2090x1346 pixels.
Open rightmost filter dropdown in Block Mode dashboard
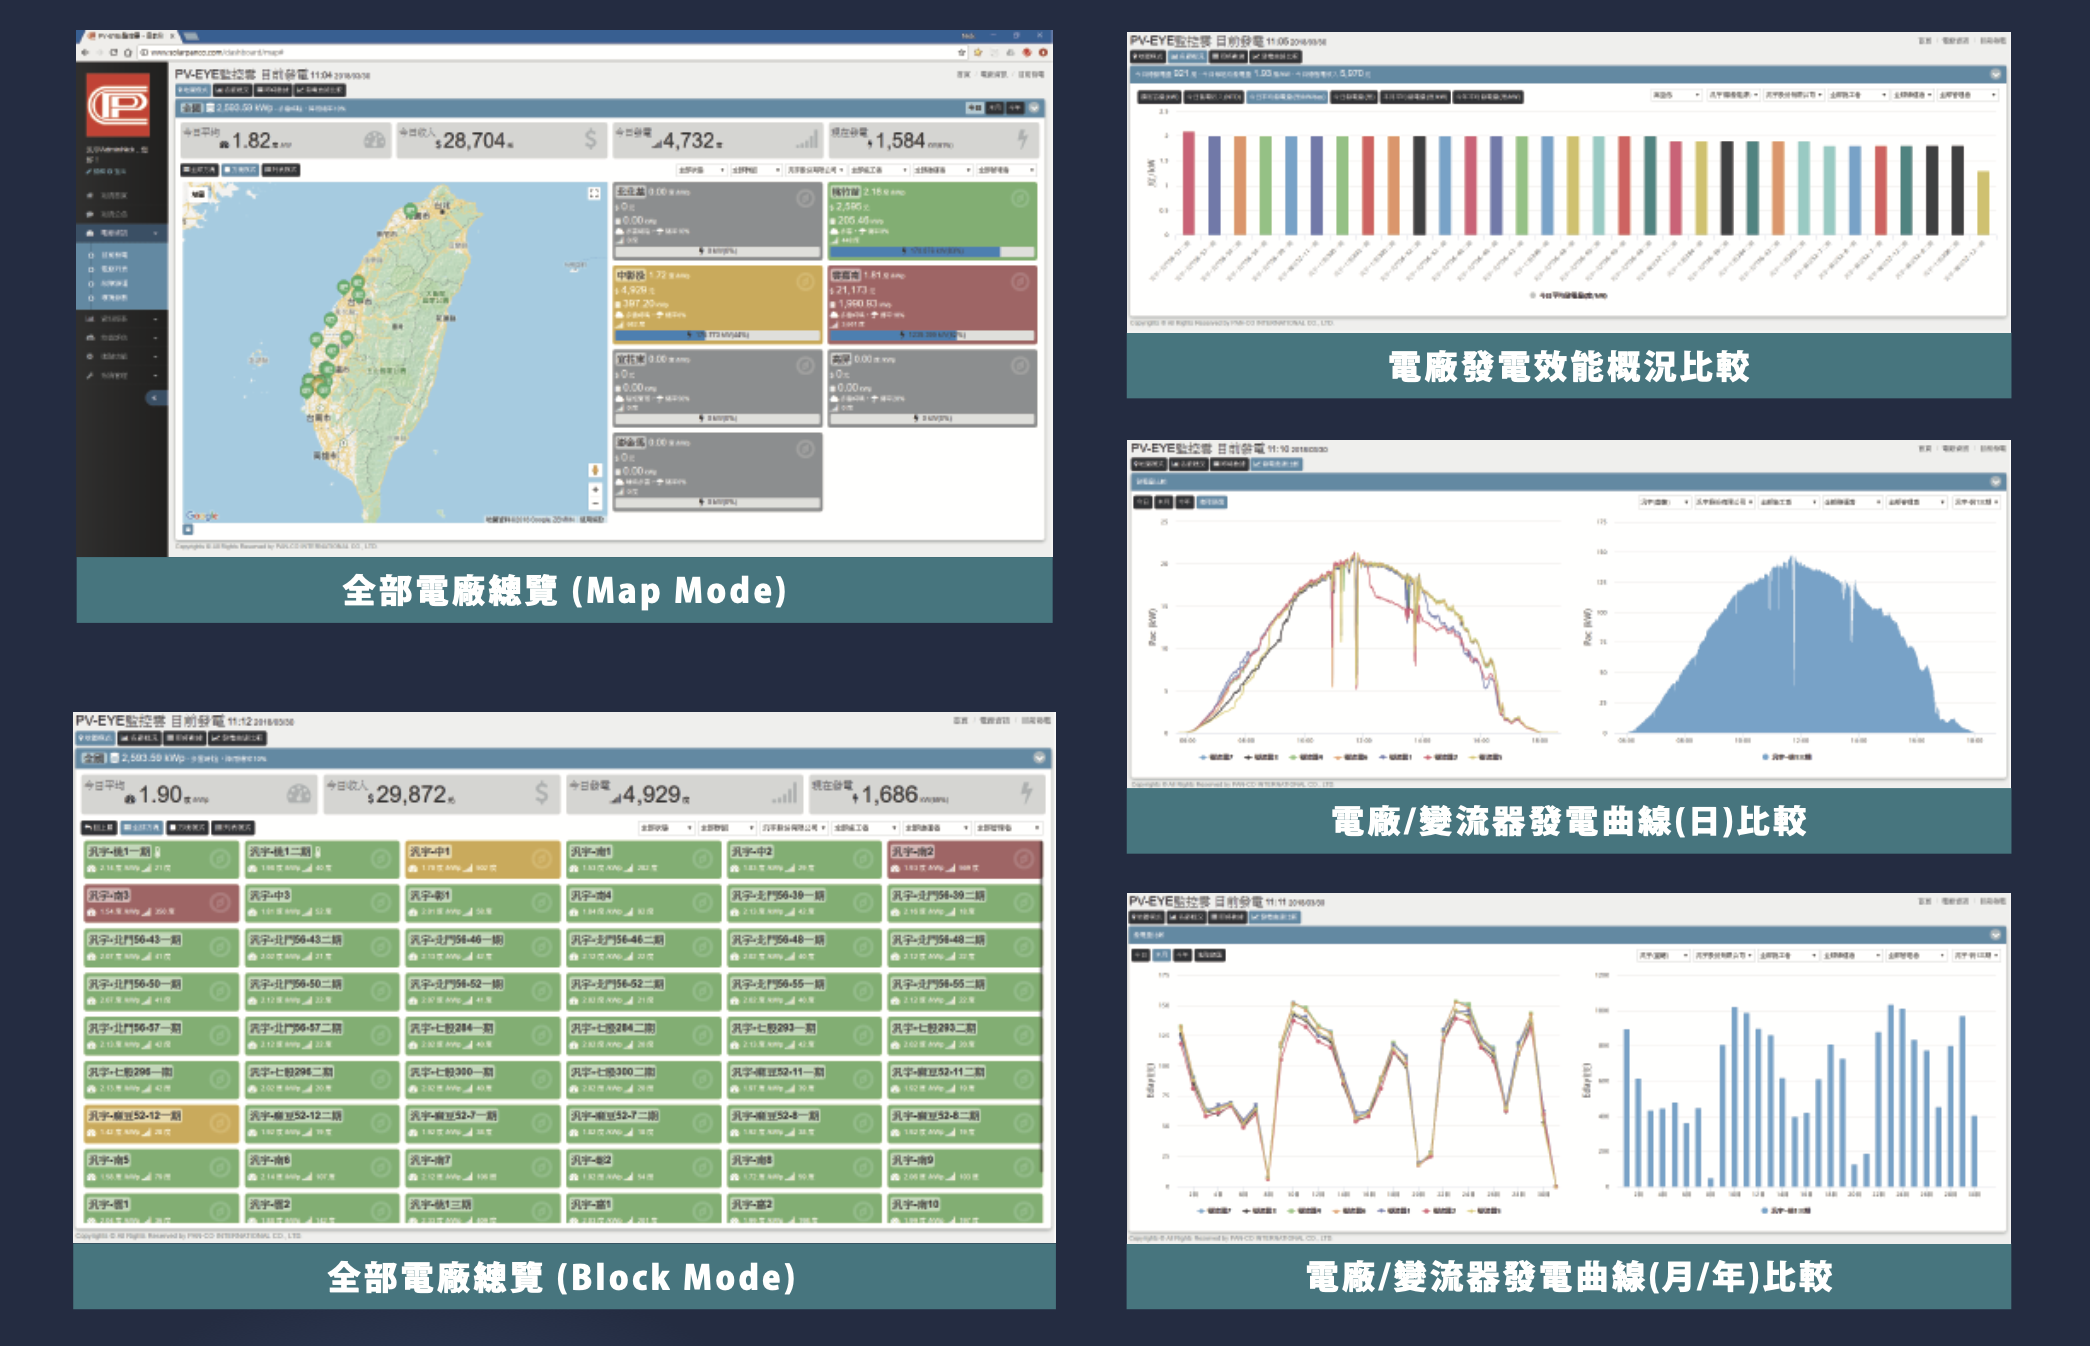1008,828
